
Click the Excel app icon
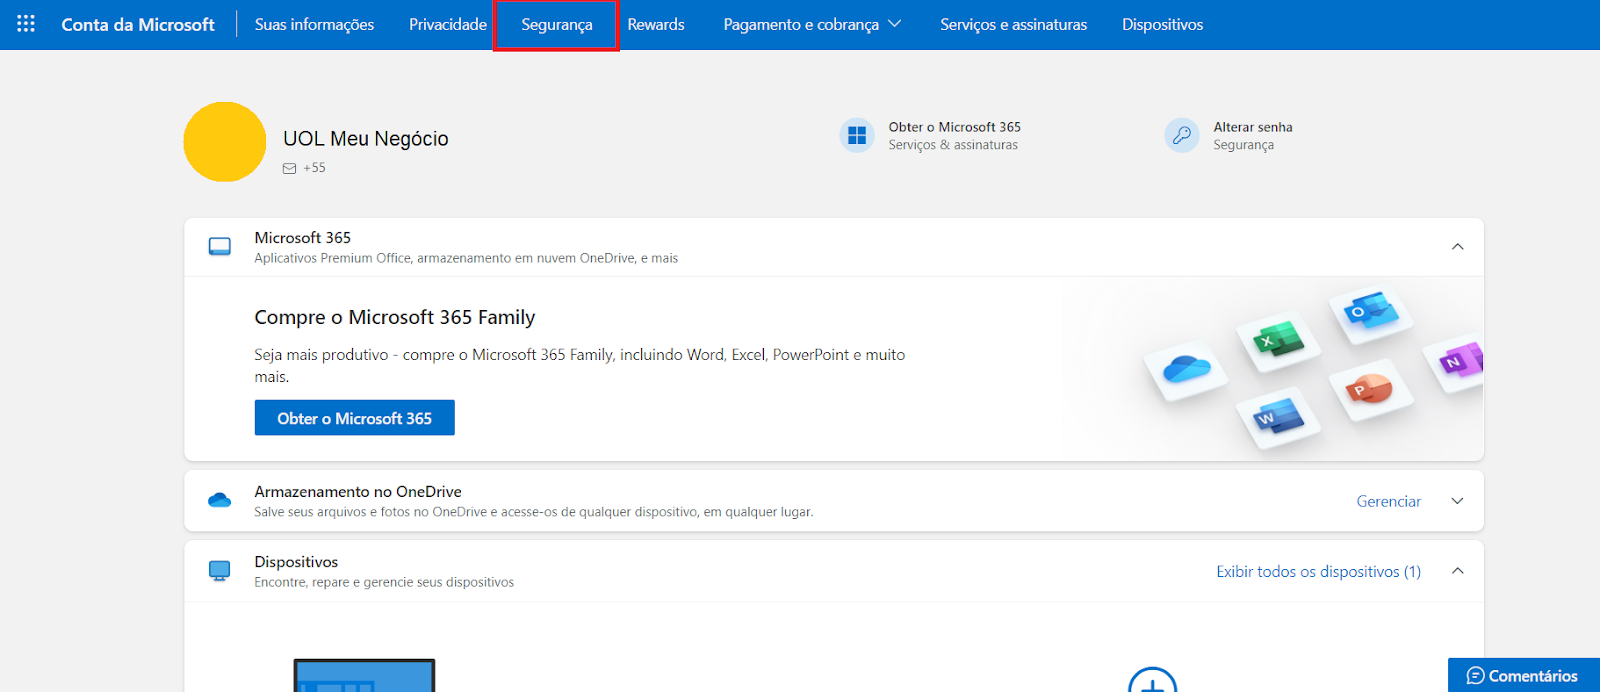1278,342
